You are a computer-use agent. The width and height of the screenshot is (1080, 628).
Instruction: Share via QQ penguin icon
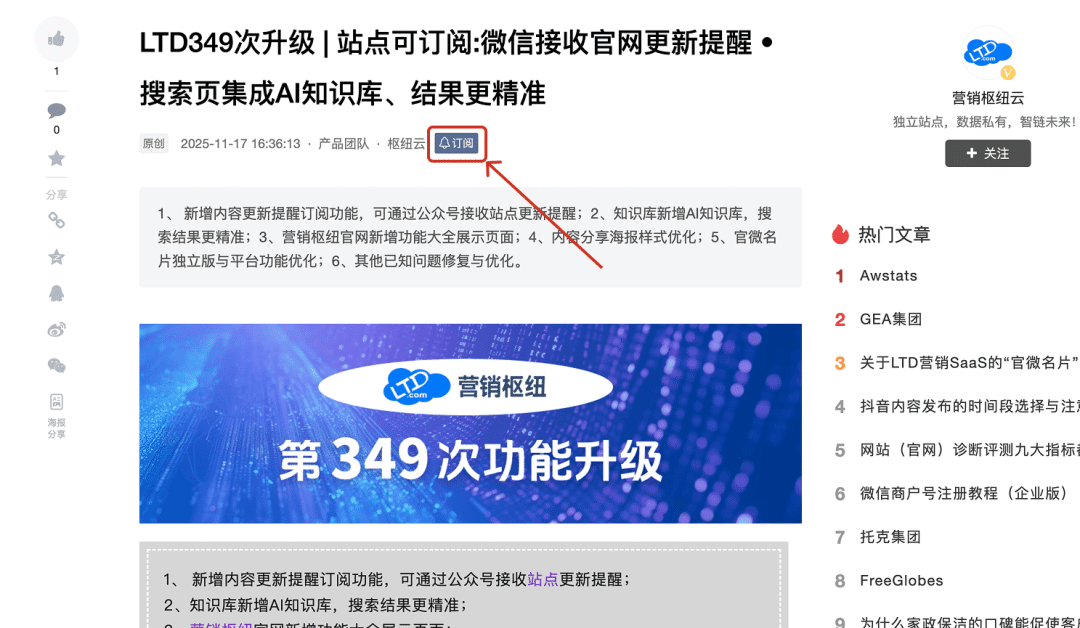(x=56, y=293)
